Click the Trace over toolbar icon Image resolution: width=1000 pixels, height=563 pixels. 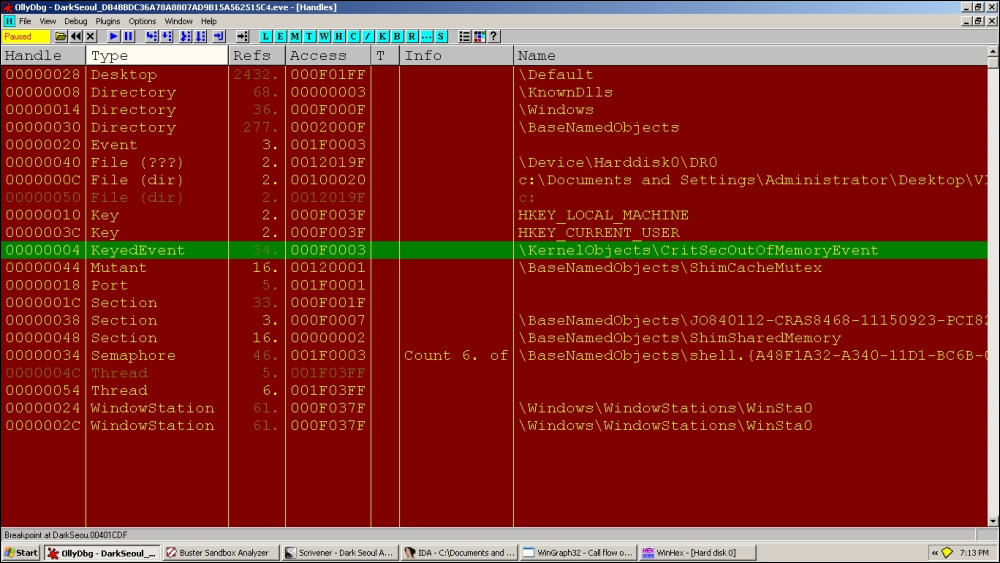pos(200,36)
